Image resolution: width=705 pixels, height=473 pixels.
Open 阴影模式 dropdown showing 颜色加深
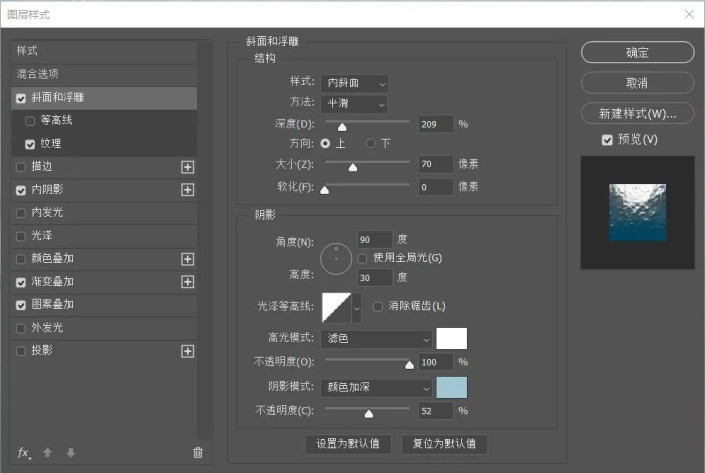click(x=377, y=388)
